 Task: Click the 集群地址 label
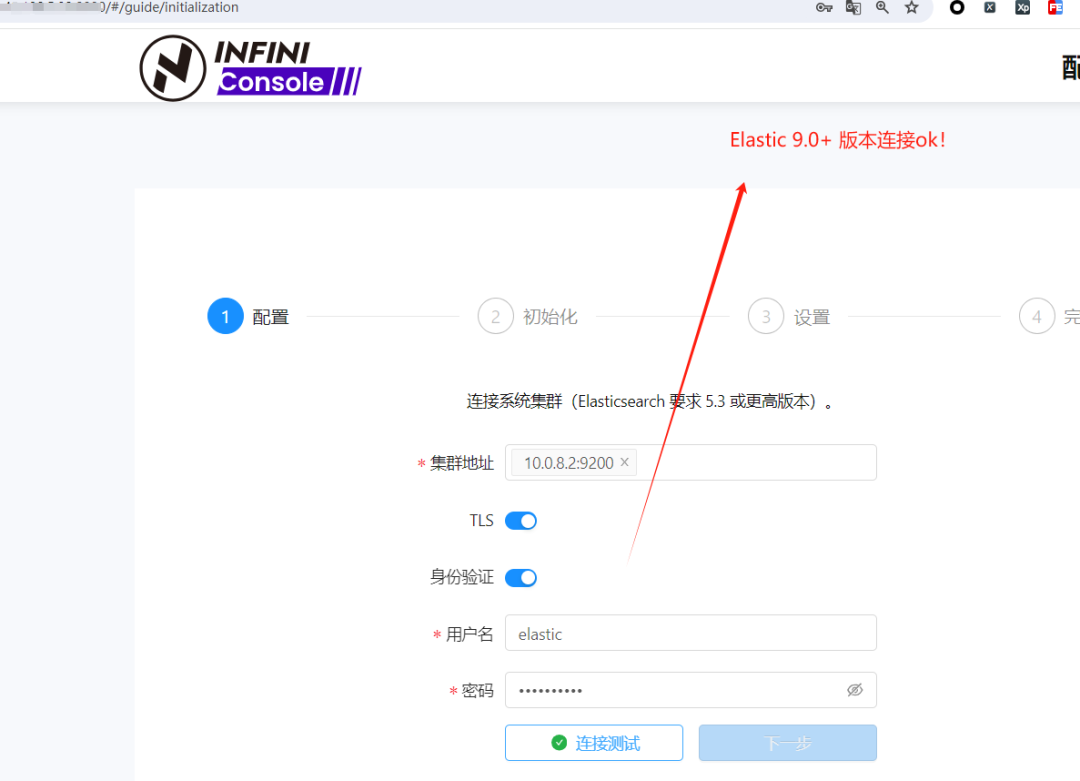[461, 464]
